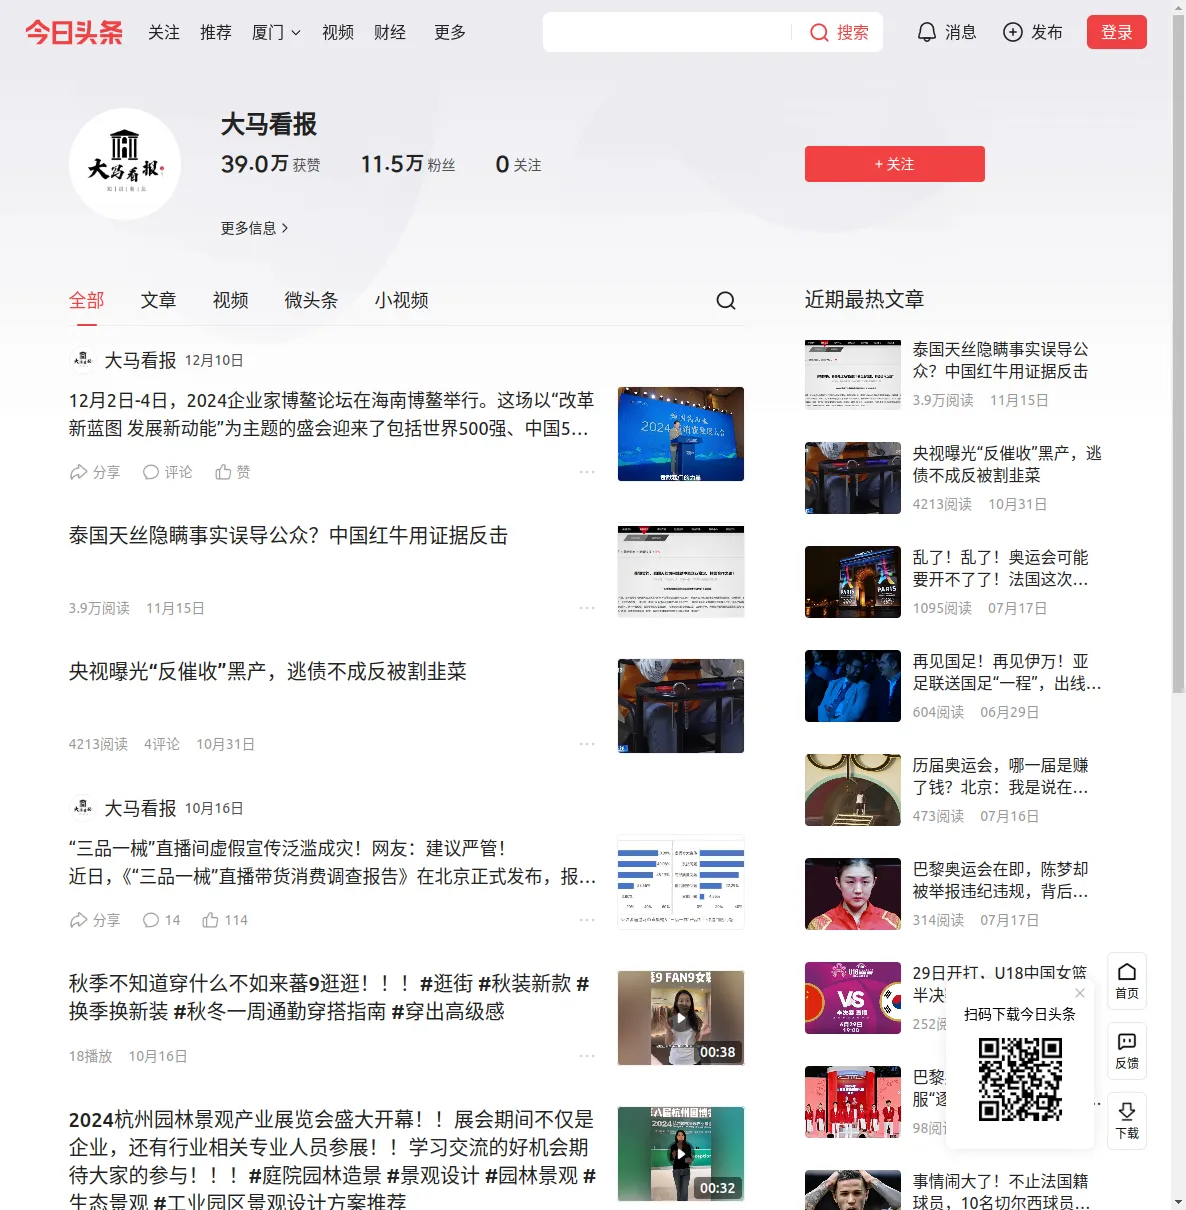Switch to the 小视频 tab
The image size is (1186, 1210).
click(x=402, y=300)
